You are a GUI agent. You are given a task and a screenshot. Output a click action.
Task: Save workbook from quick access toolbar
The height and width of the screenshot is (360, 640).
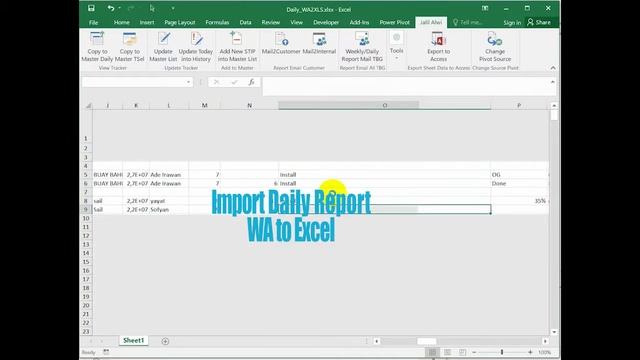(x=91, y=8)
